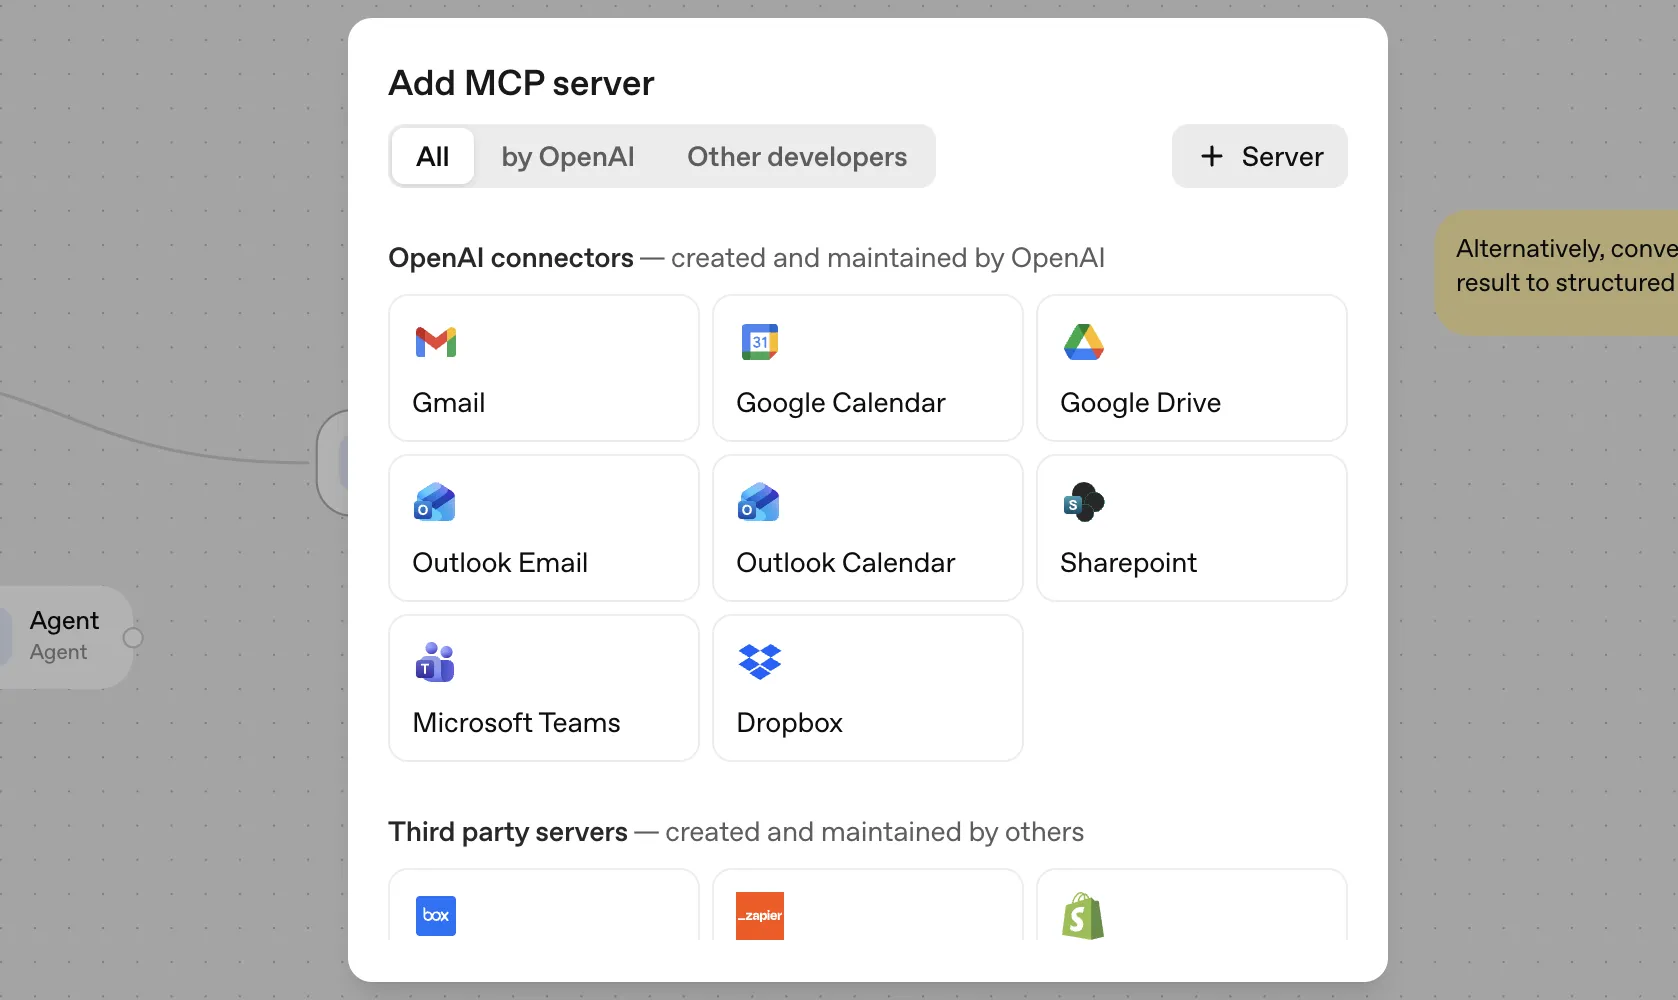1678x1000 pixels.
Task: Choose the Shopify bag icon
Action: tap(1083, 915)
